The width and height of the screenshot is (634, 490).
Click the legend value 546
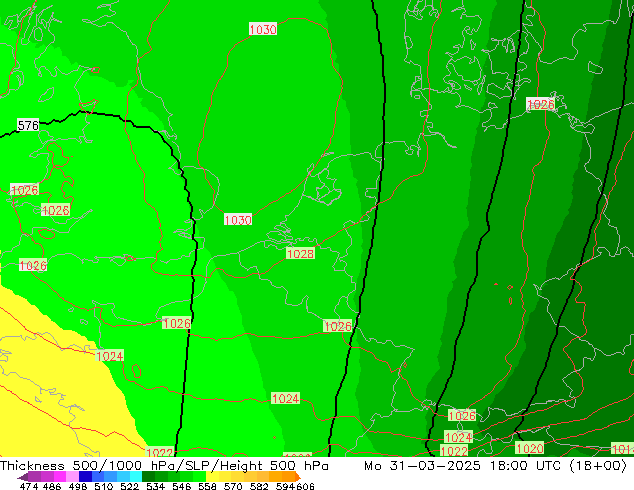click(181, 486)
